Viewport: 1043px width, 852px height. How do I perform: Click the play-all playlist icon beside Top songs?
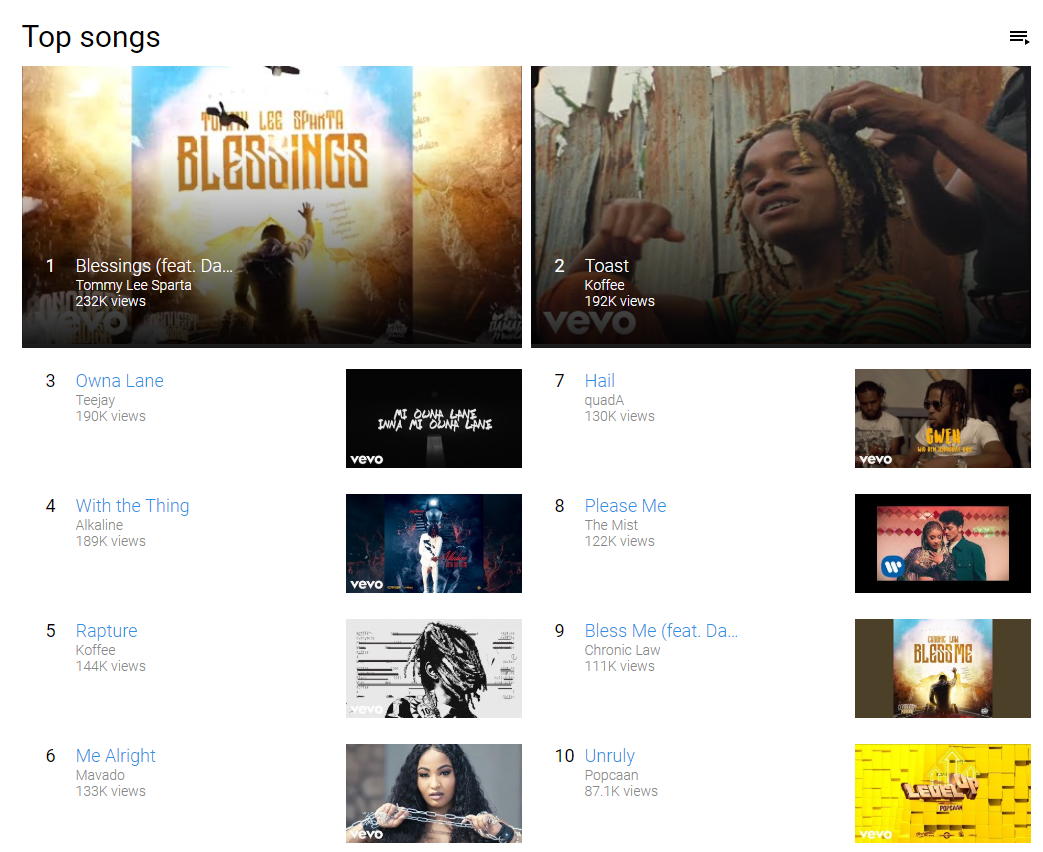point(1018,37)
